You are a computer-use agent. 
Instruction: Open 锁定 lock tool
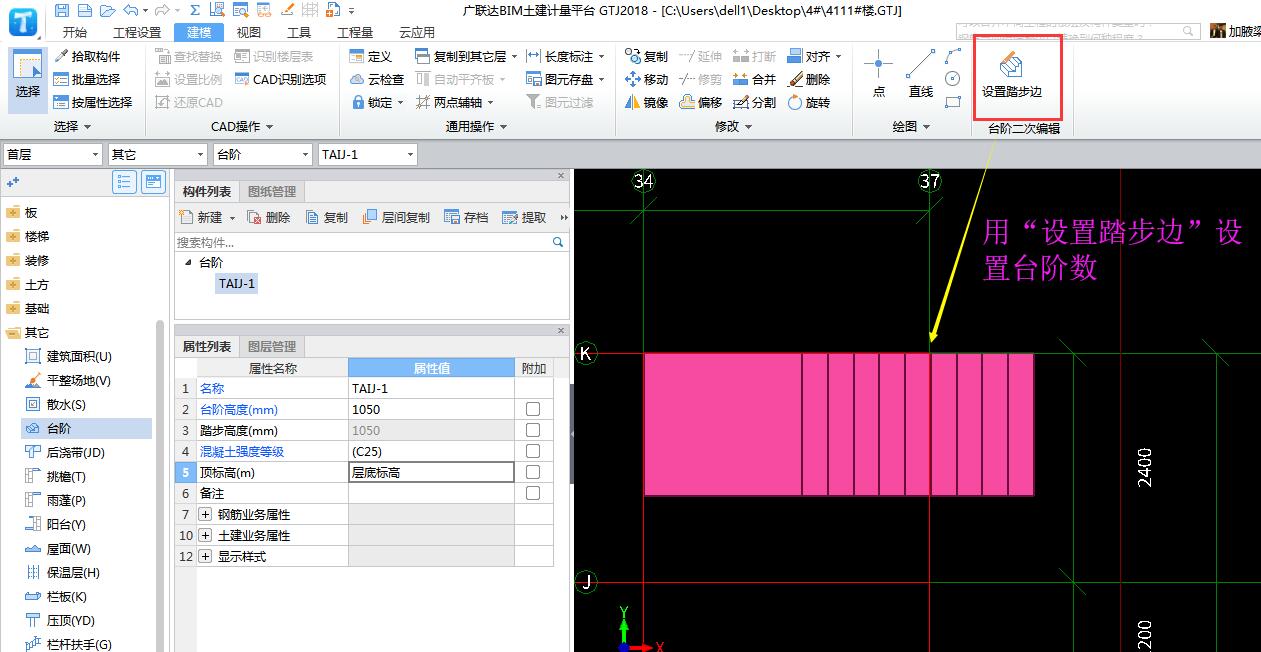[377, 102]
